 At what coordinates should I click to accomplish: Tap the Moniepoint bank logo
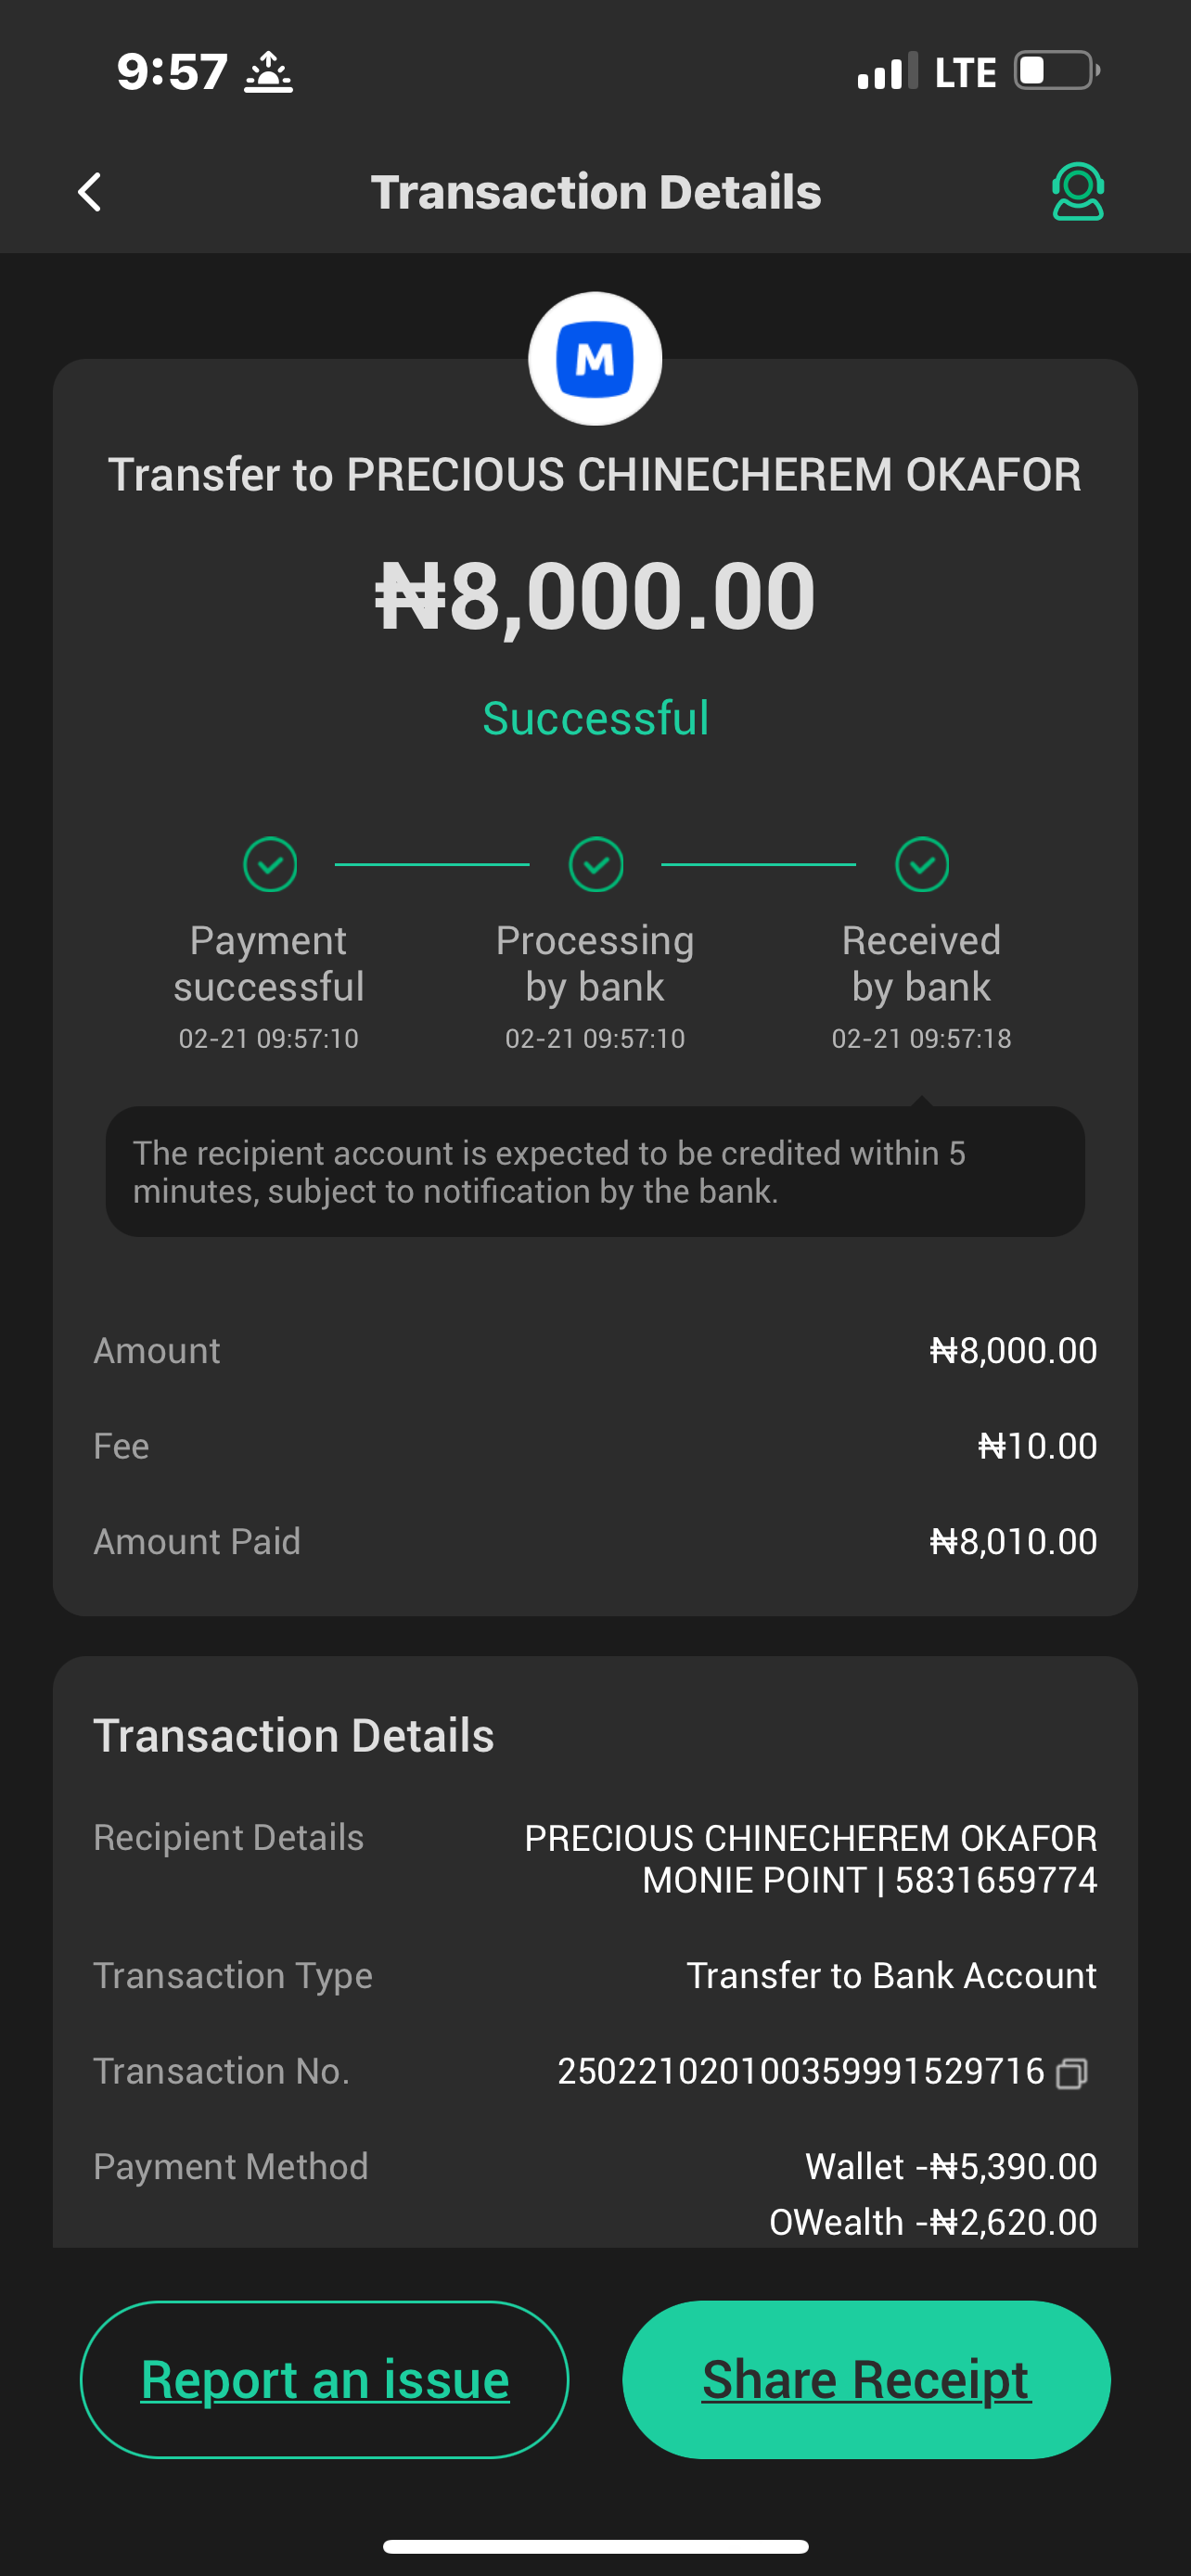click(x=595, y=359)
